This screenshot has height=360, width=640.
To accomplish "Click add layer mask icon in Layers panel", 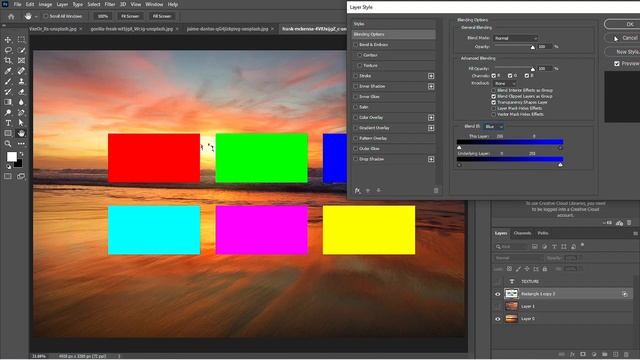I will [x=583, y=354].
